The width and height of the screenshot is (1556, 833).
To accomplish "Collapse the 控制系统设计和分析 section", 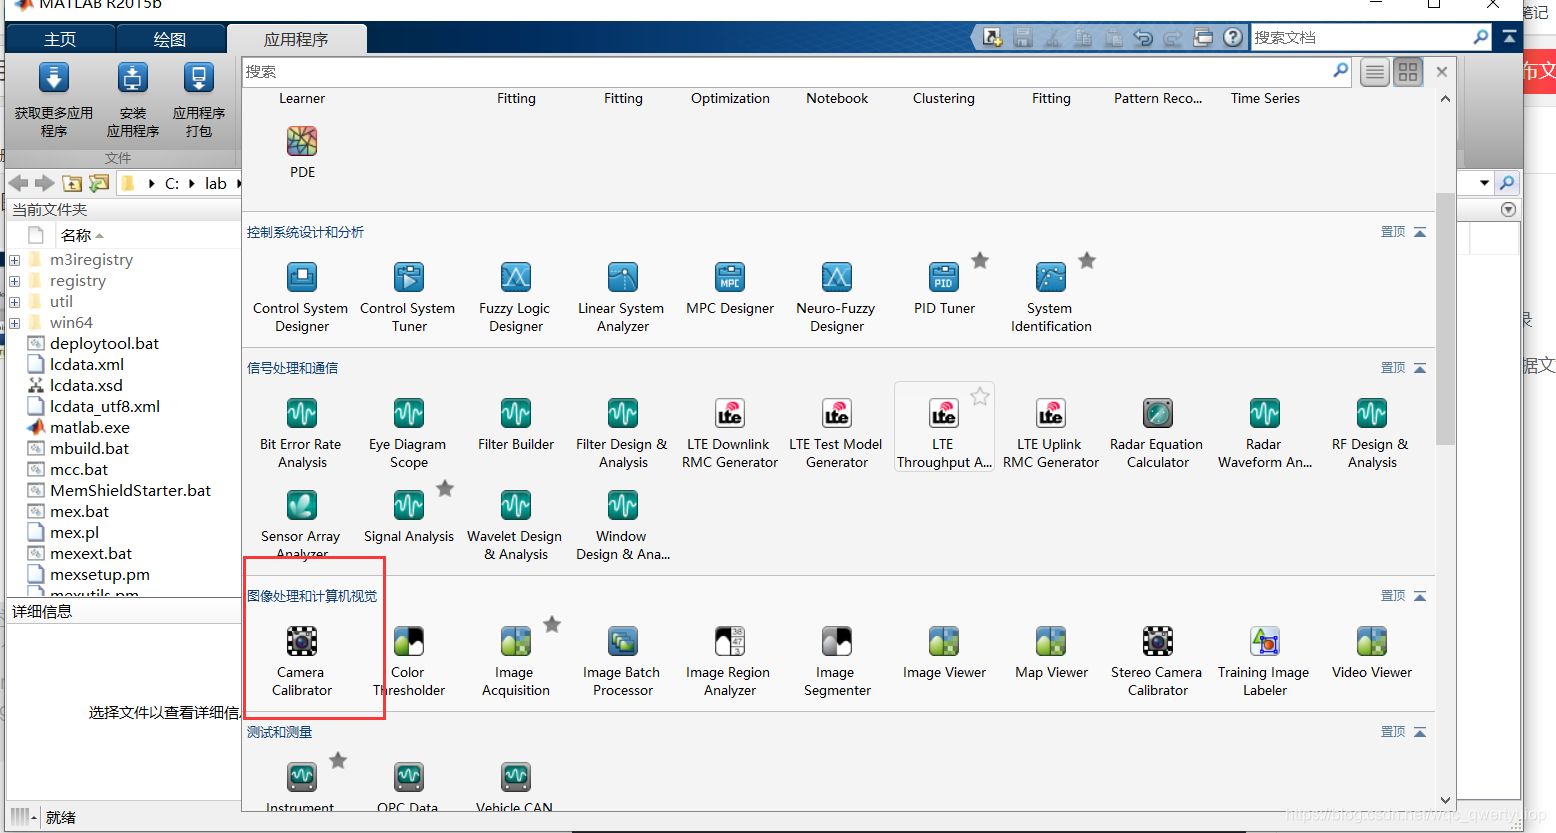I will [x=1420, y=232].
